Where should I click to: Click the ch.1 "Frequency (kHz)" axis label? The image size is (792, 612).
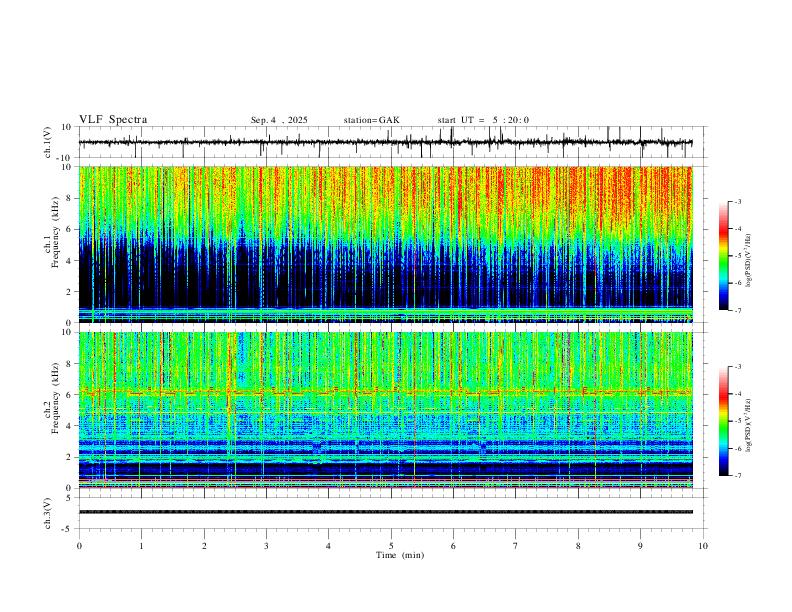tap(56, 230)
